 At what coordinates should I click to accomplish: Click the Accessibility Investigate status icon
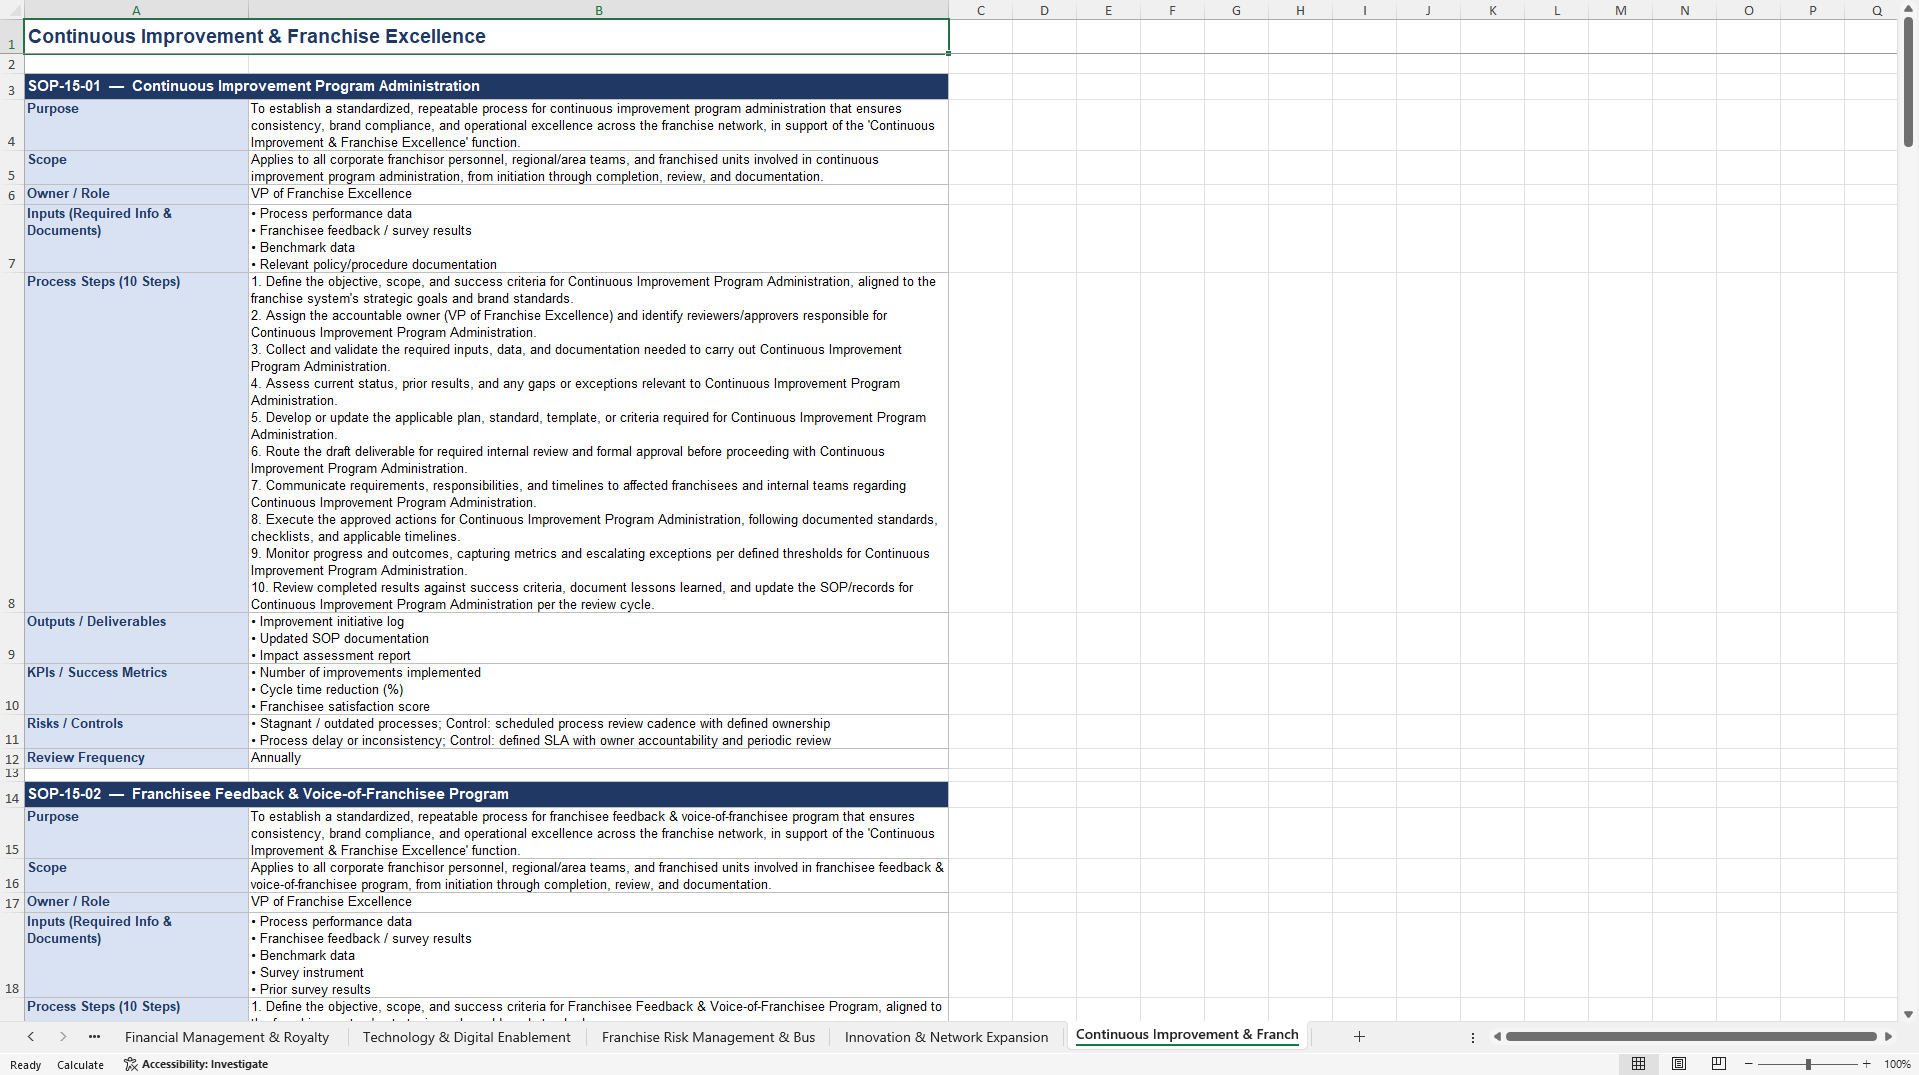click(x=130, y=1064)
